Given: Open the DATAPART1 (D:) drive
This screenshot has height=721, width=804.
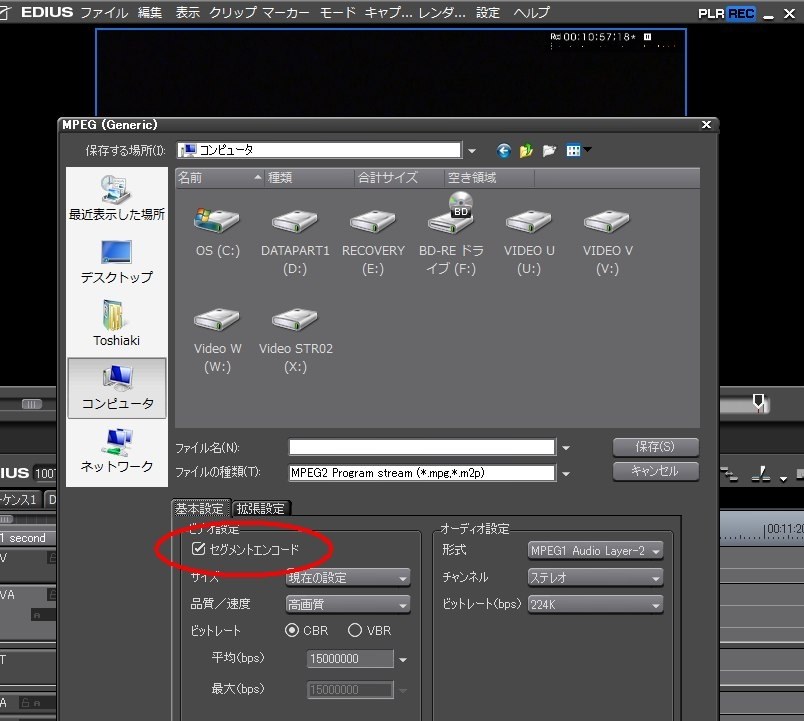Looking at the screenshot, I should [295, 240].
